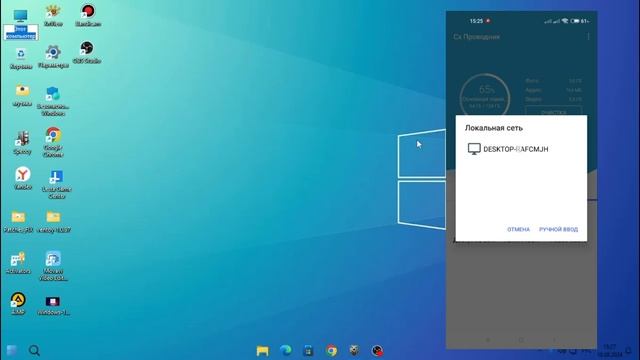
Task: Open the taskbar icon with the grey animal face
Action: [354, 350]
